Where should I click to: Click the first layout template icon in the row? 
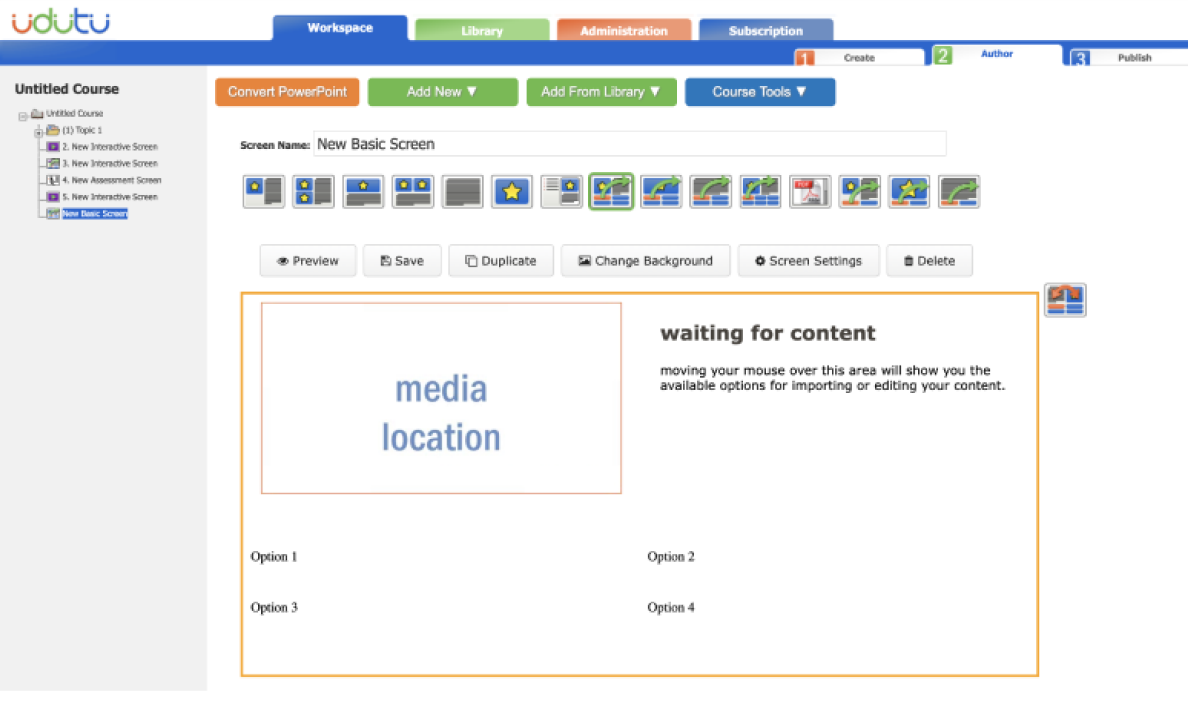263,191
